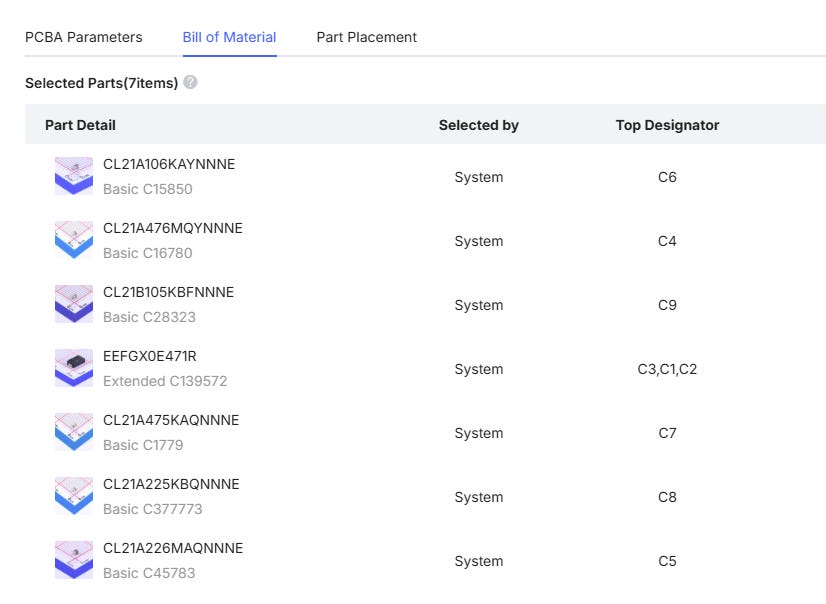Open the CL21A106KAYNNNE part thumbnail
Screen dimensions: 826x604
(74, 176)
